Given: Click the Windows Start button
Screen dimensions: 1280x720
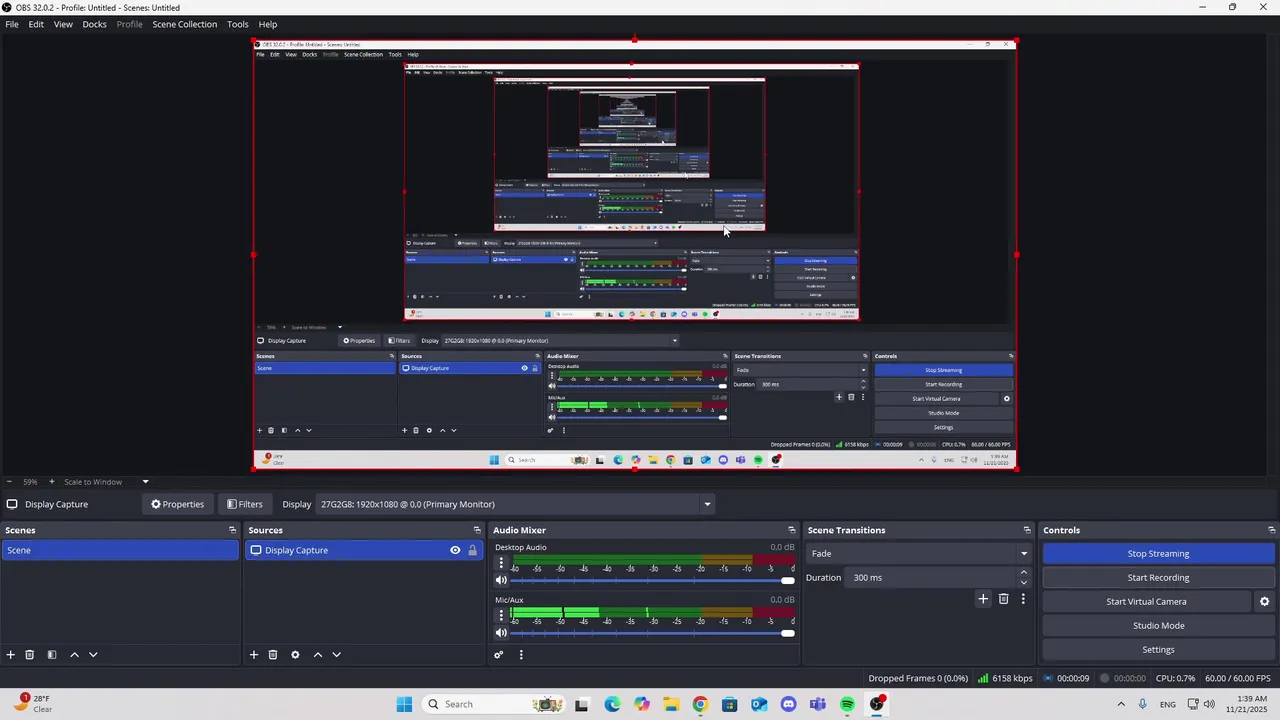Looking at the screenshot, I should pyautogui.click(x=404, y=704).
